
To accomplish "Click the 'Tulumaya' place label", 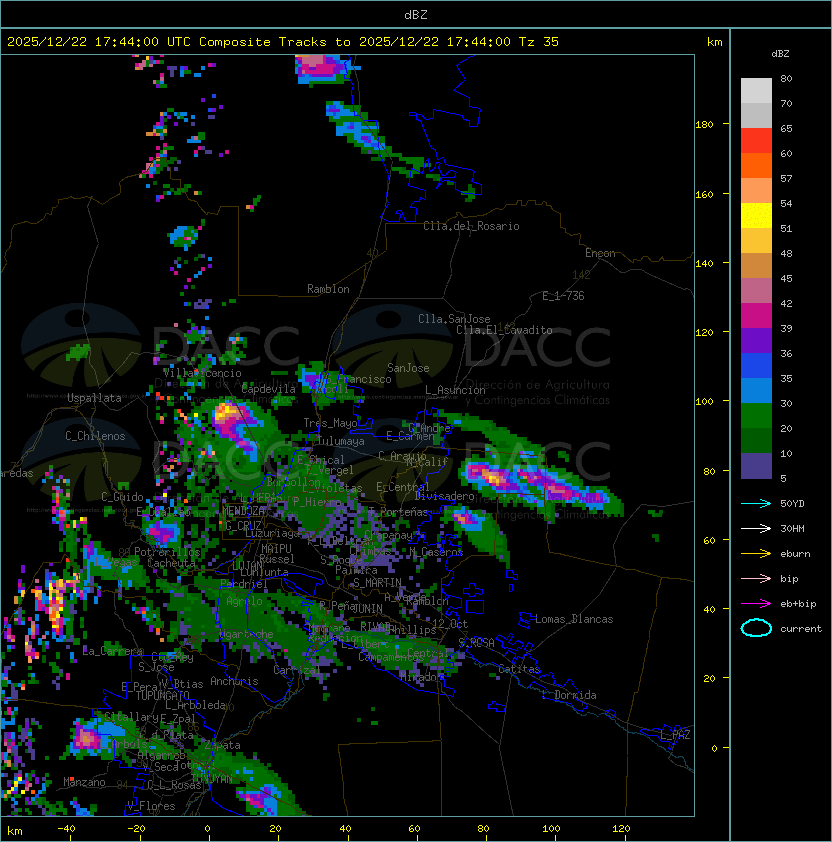I will pyautogui.click(x=341, y=441).
